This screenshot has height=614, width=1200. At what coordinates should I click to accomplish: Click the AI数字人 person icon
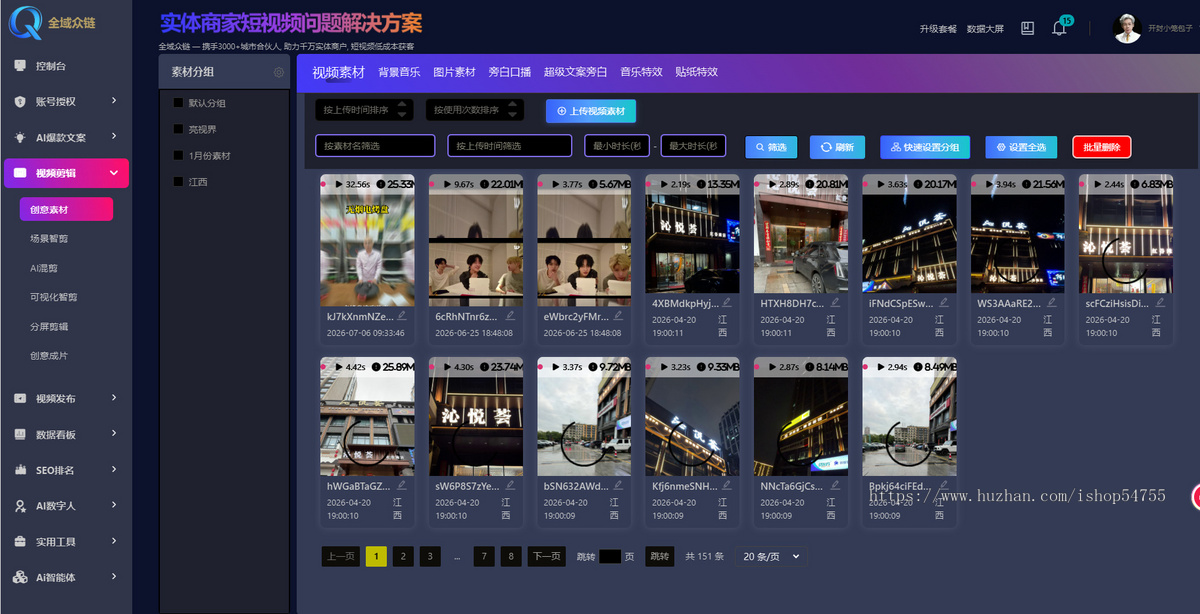[20, 506]
